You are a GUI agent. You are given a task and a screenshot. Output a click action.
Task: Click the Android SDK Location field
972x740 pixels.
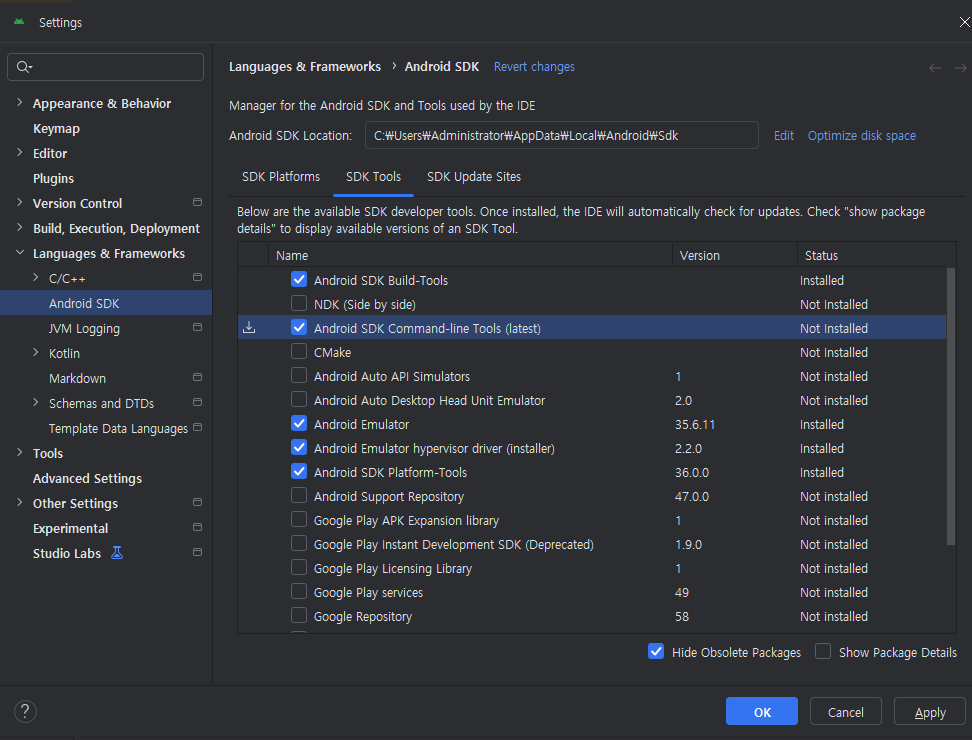tap(562, 135)
